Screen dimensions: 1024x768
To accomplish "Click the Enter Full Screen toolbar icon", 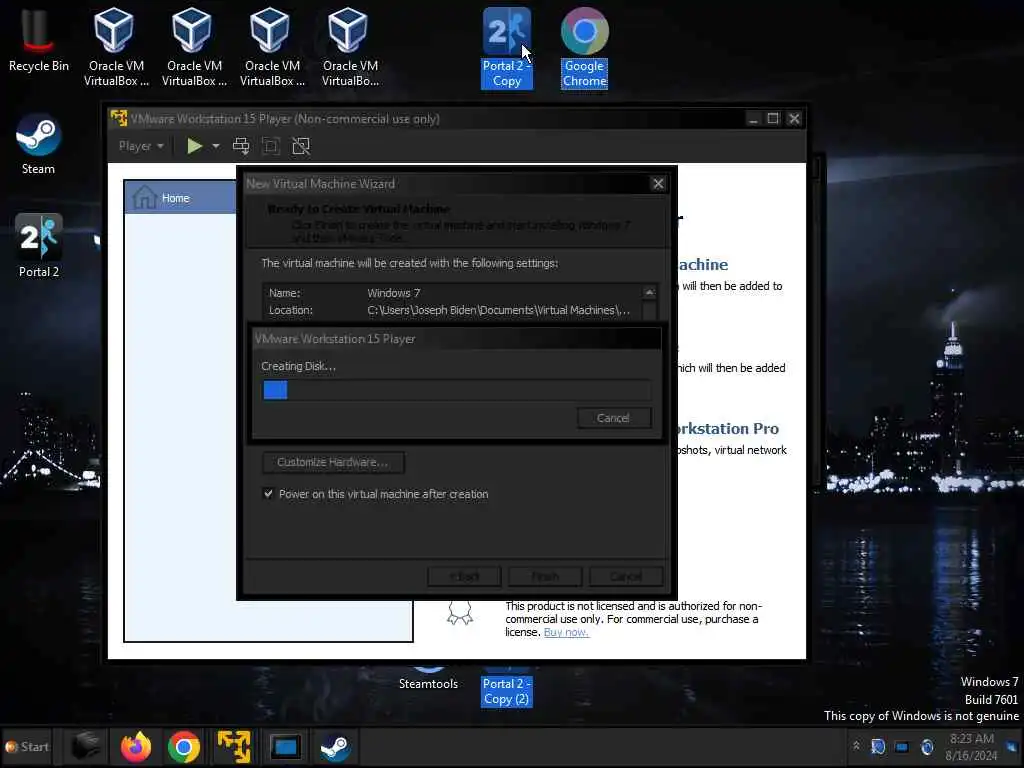I will coord(270,146).
